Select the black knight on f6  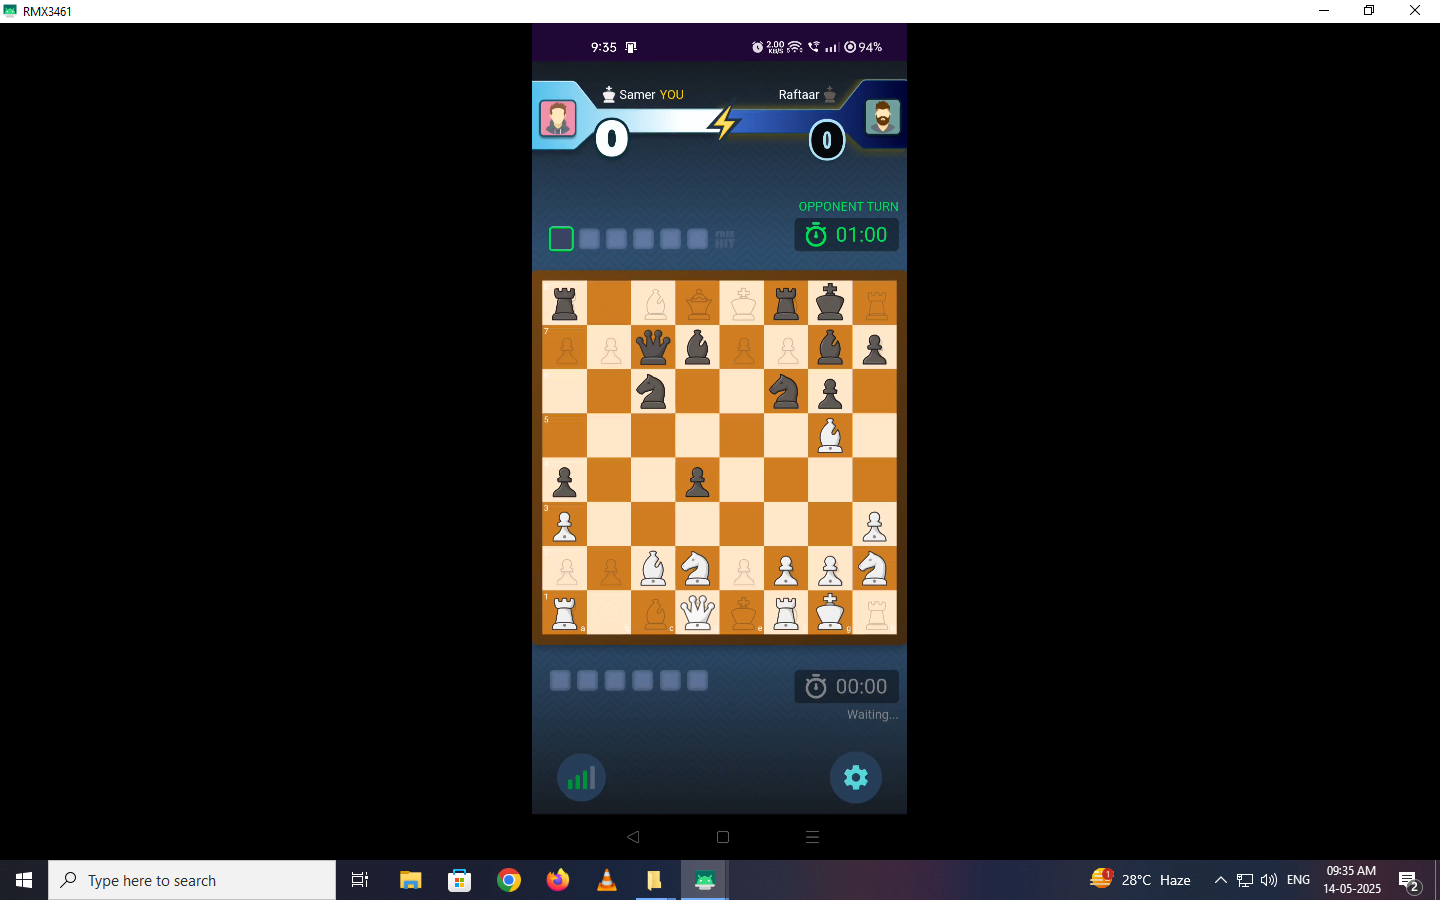point(785,392)
